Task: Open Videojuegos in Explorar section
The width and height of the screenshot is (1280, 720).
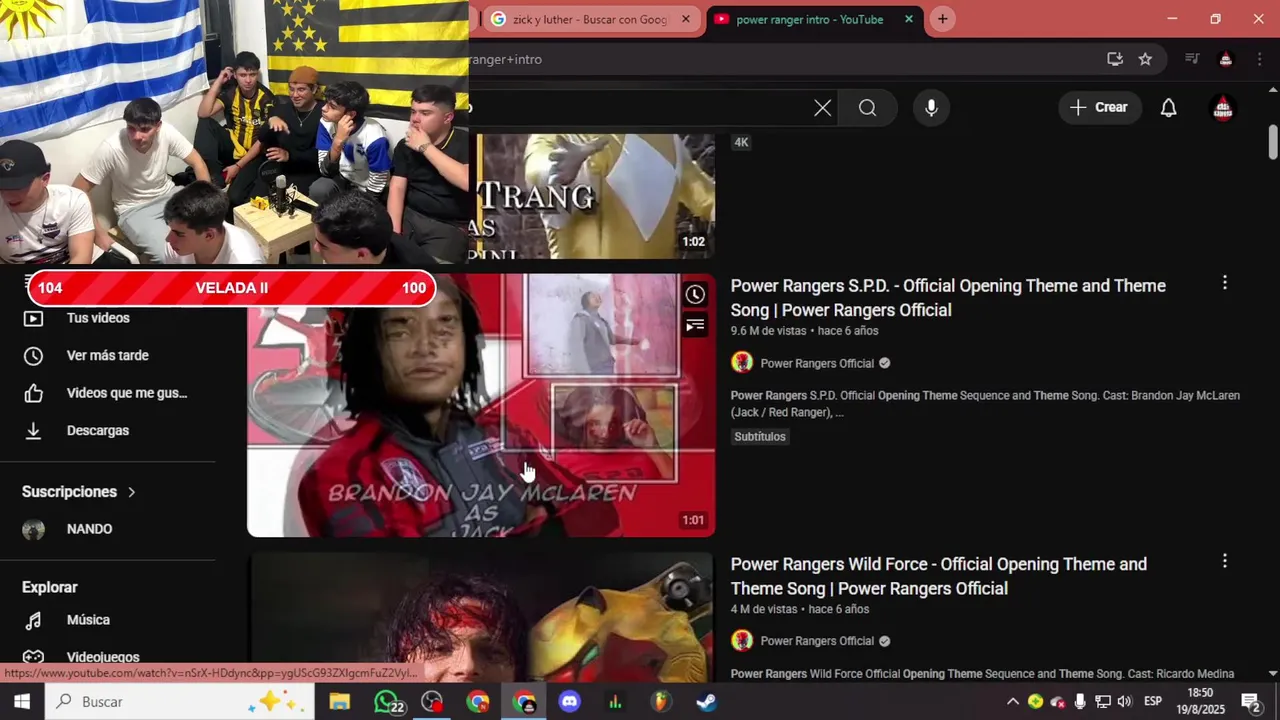Action: (x=103, y=657)
